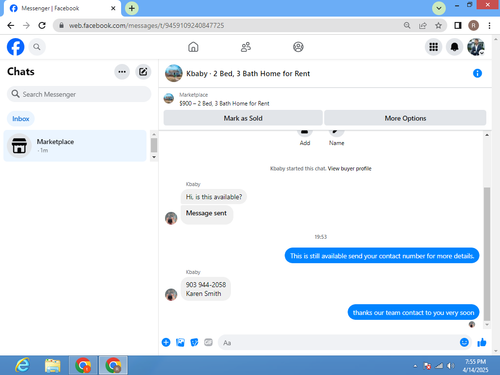Start a new message with compose icon
This screenshot has width=500, height=375.
[143, 72]
